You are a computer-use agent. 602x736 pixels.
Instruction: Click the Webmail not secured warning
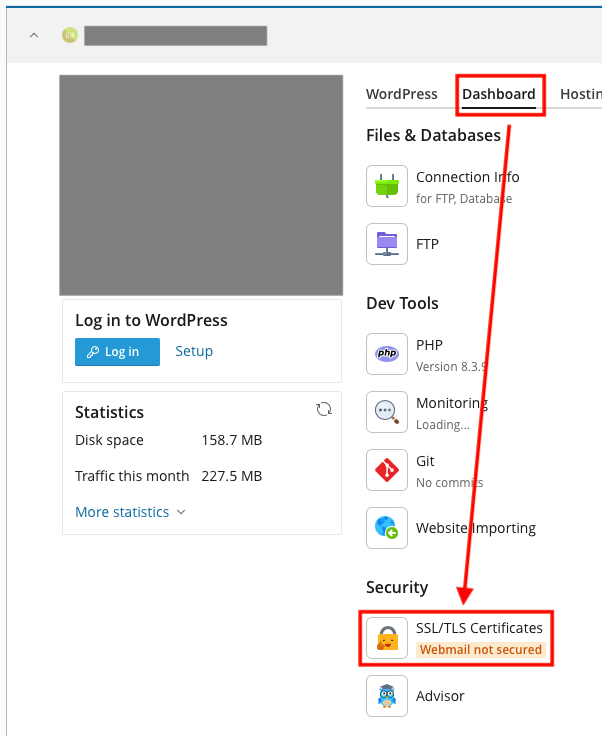coord(481,650)
